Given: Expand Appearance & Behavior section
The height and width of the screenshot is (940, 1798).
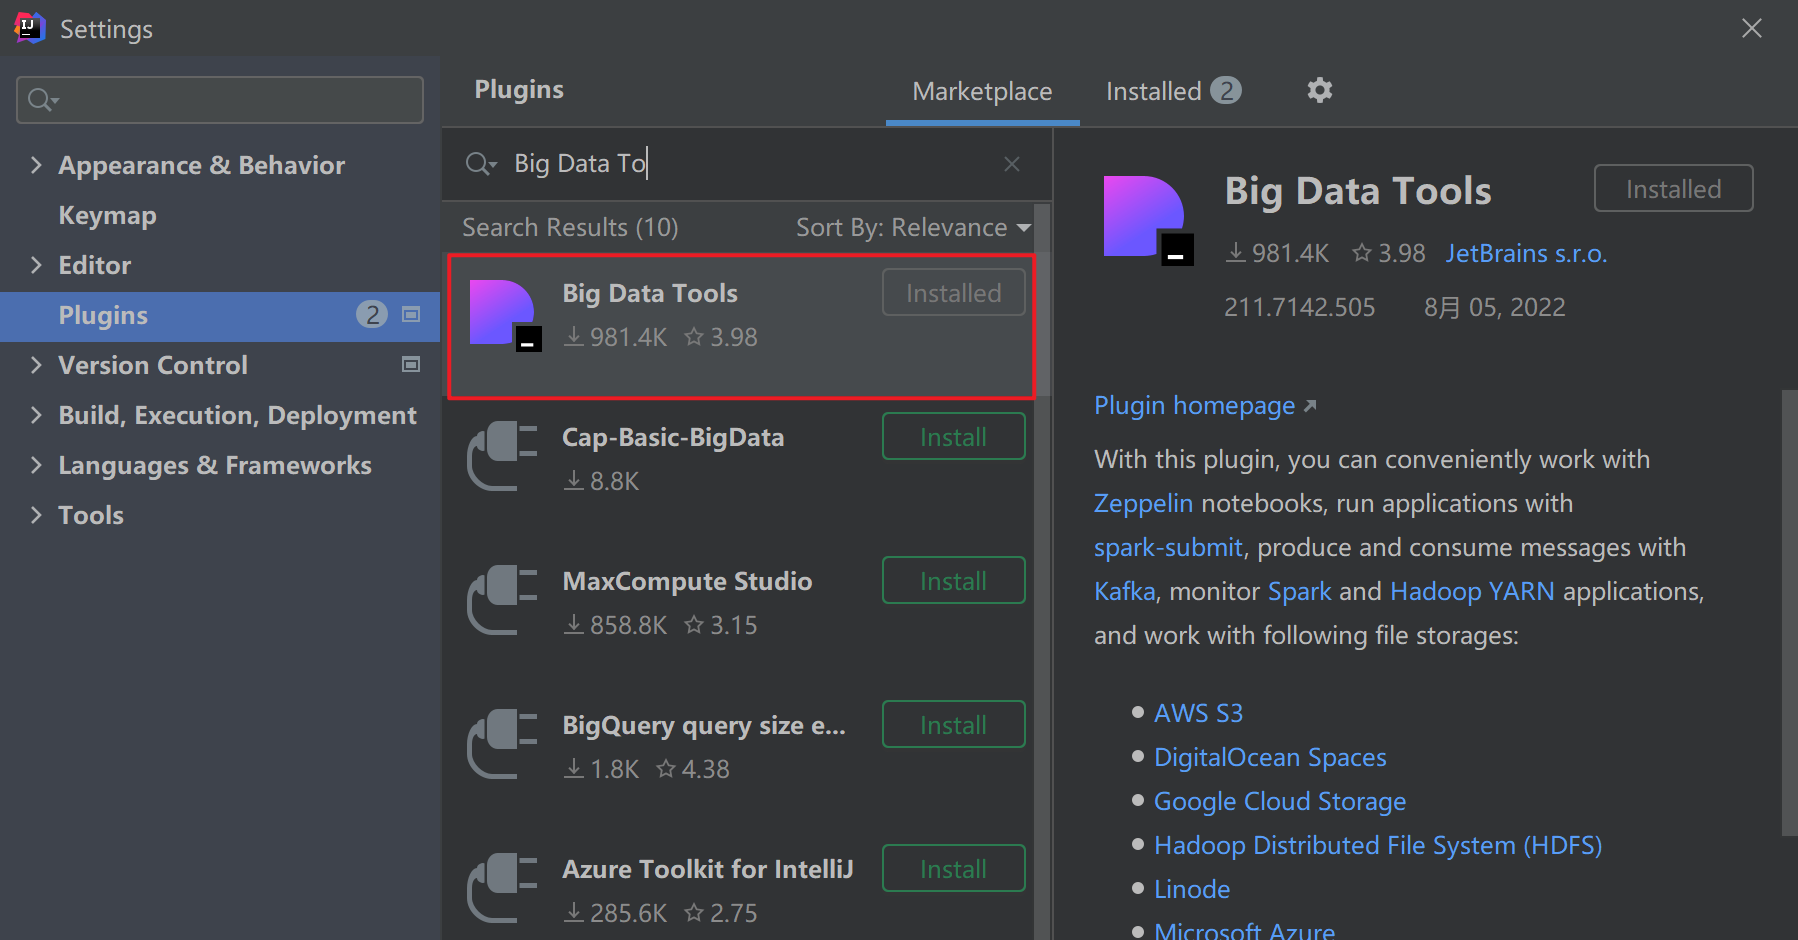Looking at the screenshot, I should pos(37,165).
